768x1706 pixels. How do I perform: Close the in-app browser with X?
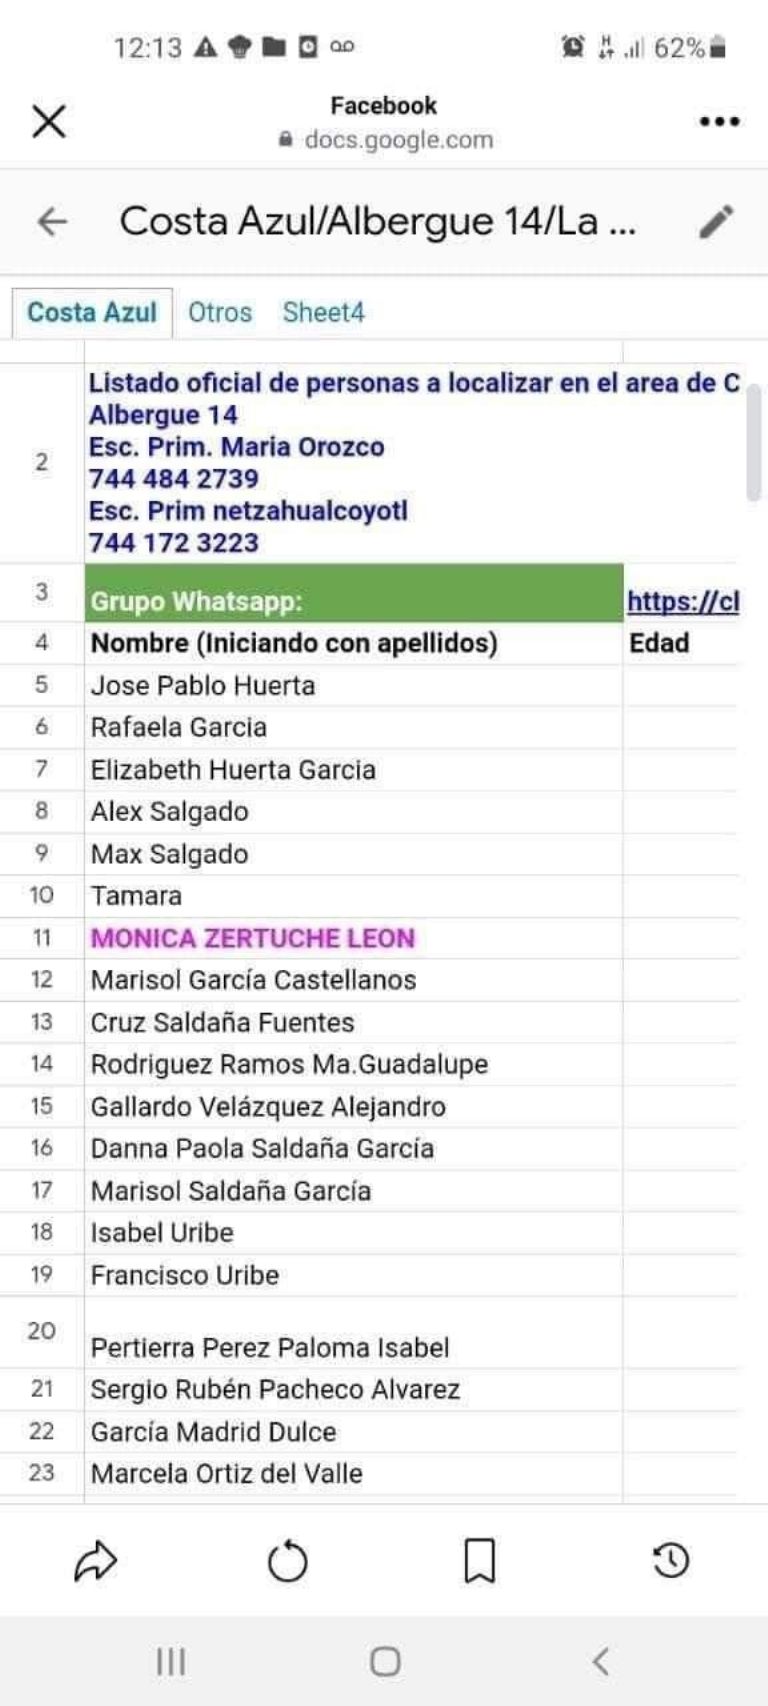point(49,122)
